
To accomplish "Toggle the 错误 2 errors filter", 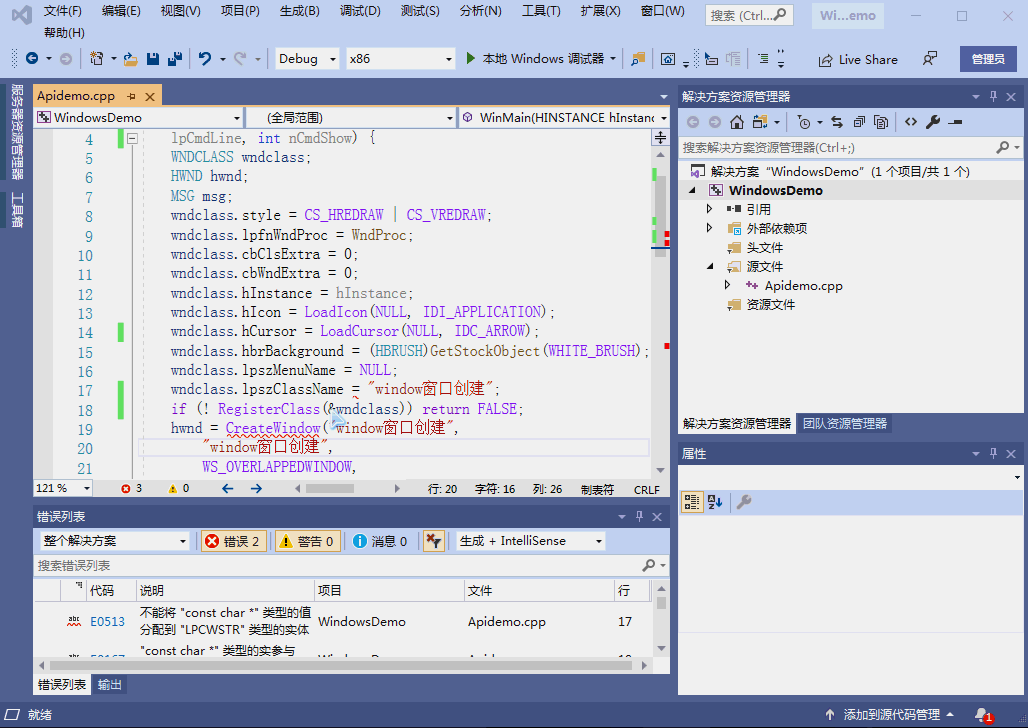I will coord(232,541).
